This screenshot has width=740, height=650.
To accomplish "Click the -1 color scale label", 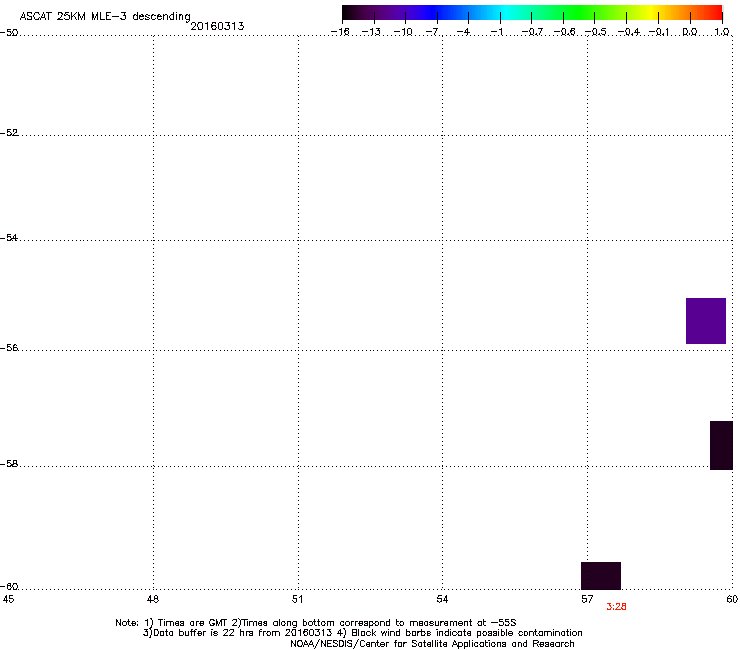I will click(x=496, y=32).
